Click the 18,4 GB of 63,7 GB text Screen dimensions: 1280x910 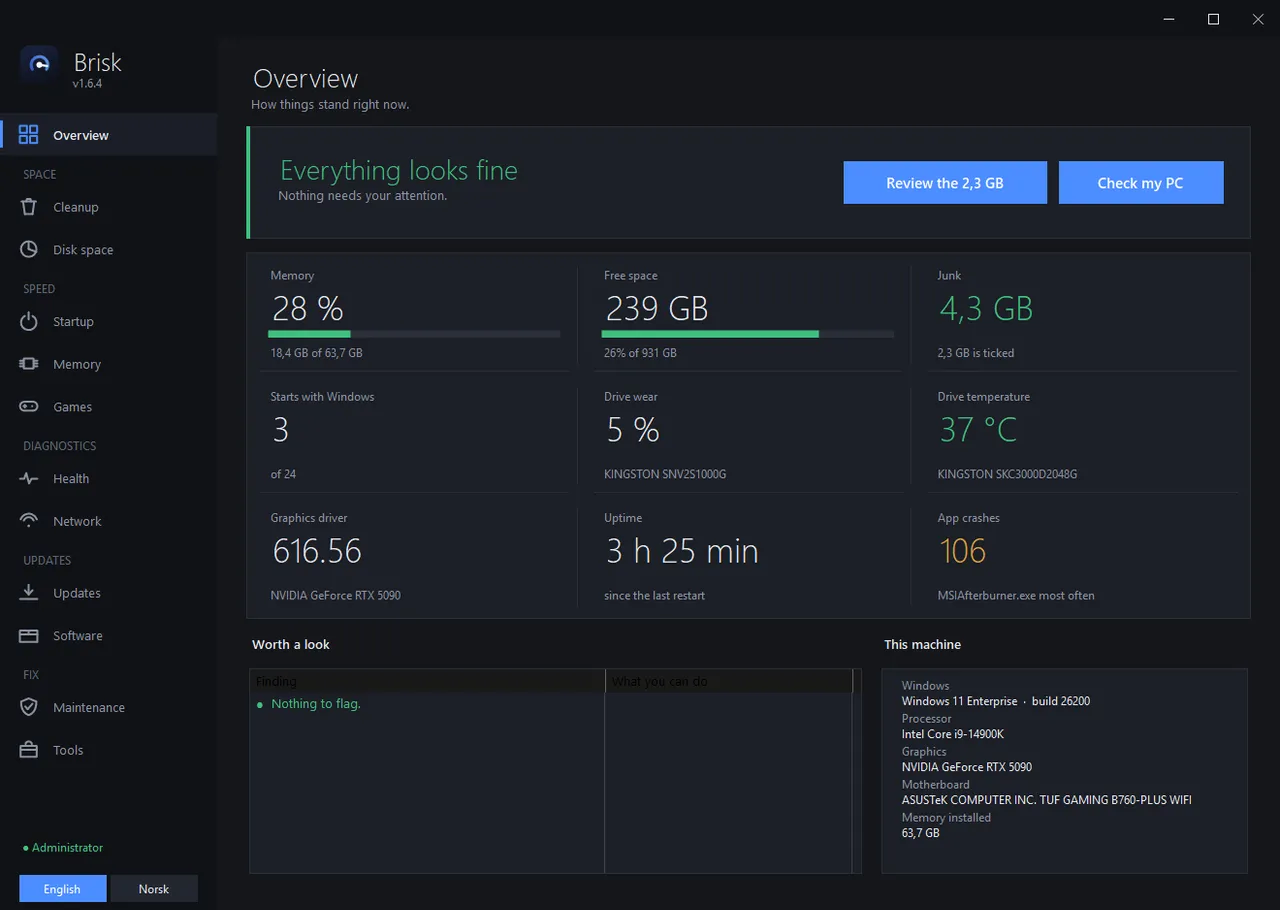(316, 353)
